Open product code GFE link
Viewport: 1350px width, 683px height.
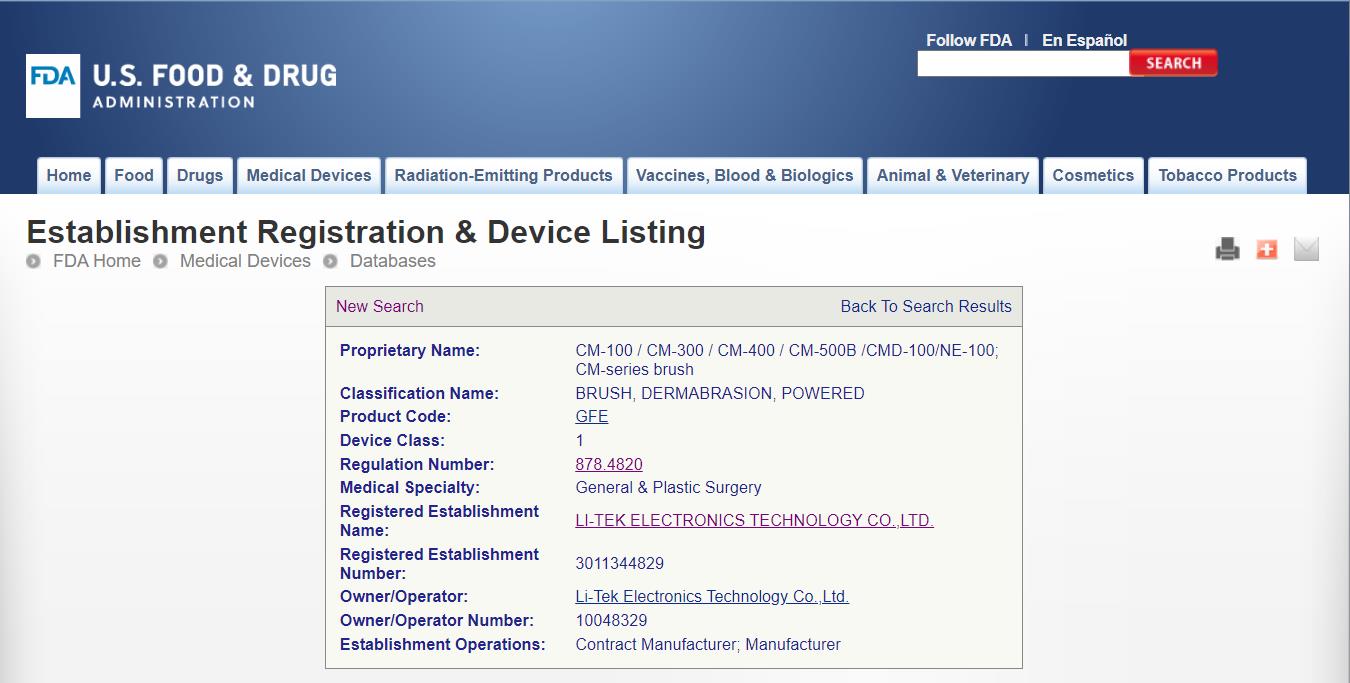point(591,417)
